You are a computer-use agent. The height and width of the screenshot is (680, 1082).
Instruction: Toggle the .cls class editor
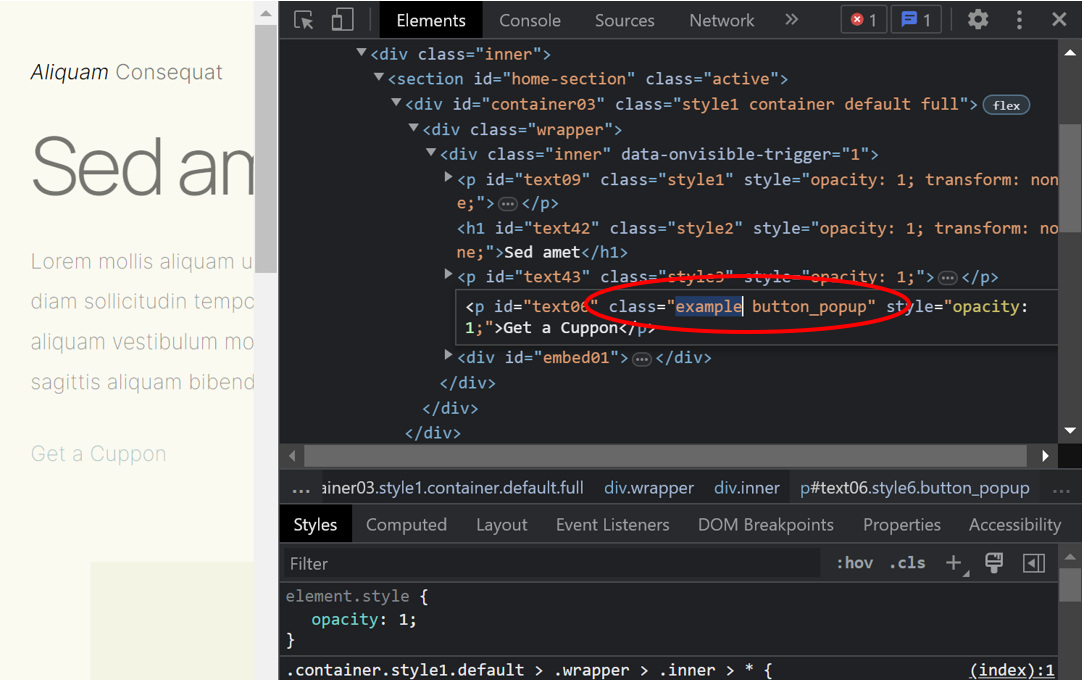tap(907, 563)
